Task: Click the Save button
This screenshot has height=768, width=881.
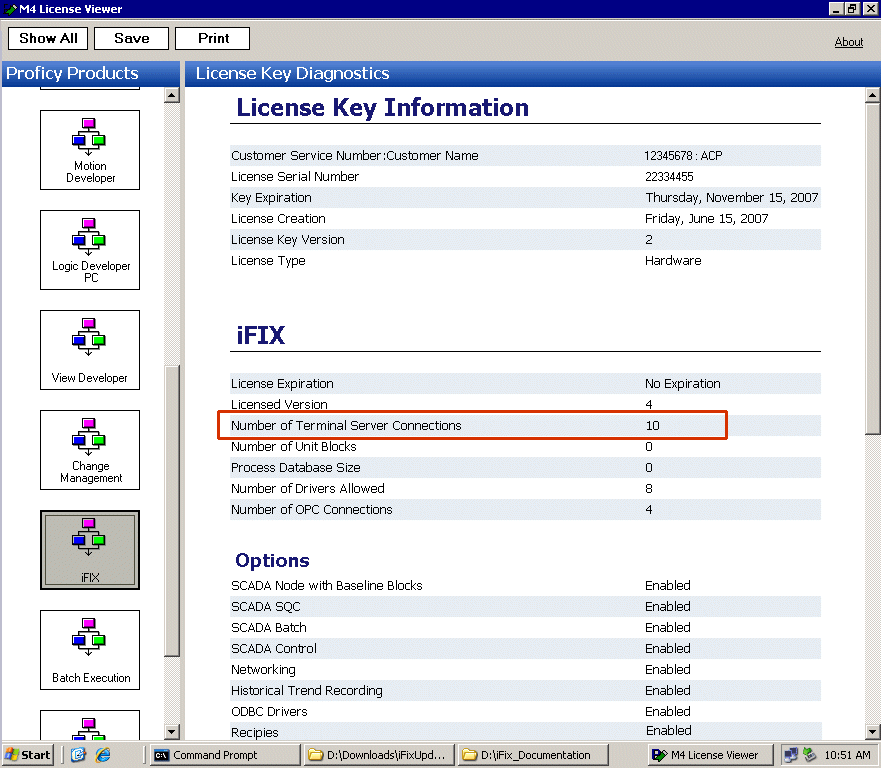Action: click(131, 38)
